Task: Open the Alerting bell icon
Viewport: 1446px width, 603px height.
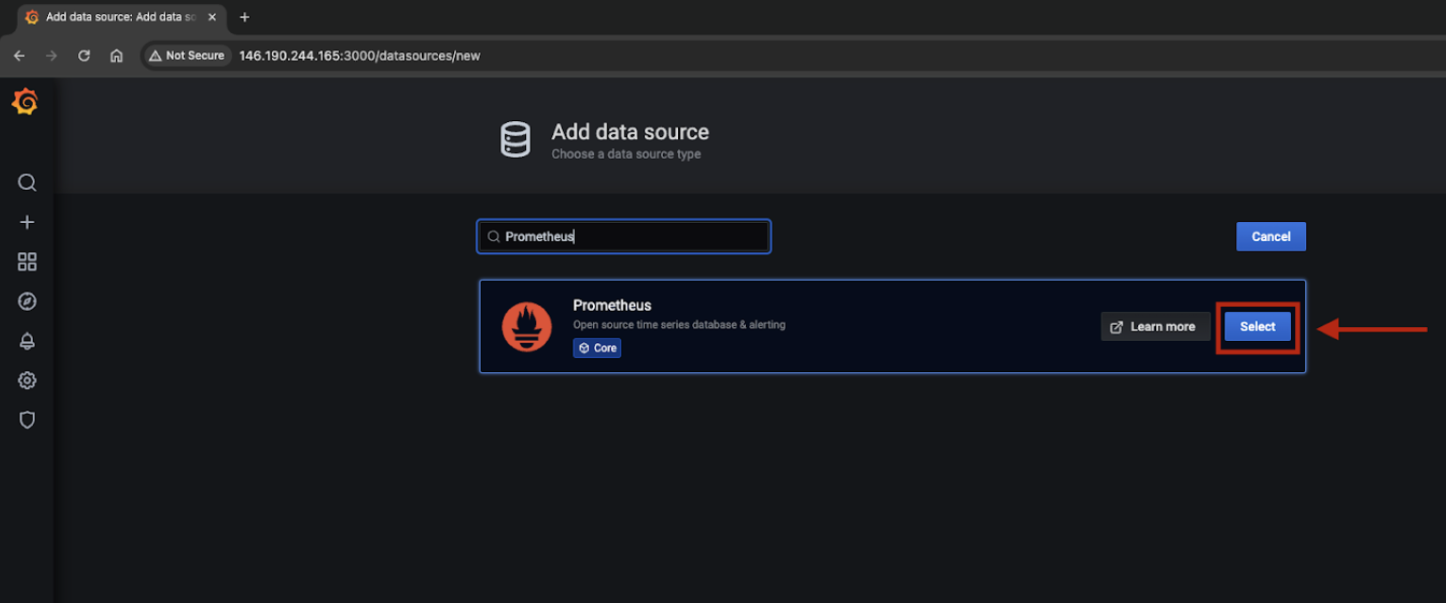Action: pos(27,341)
